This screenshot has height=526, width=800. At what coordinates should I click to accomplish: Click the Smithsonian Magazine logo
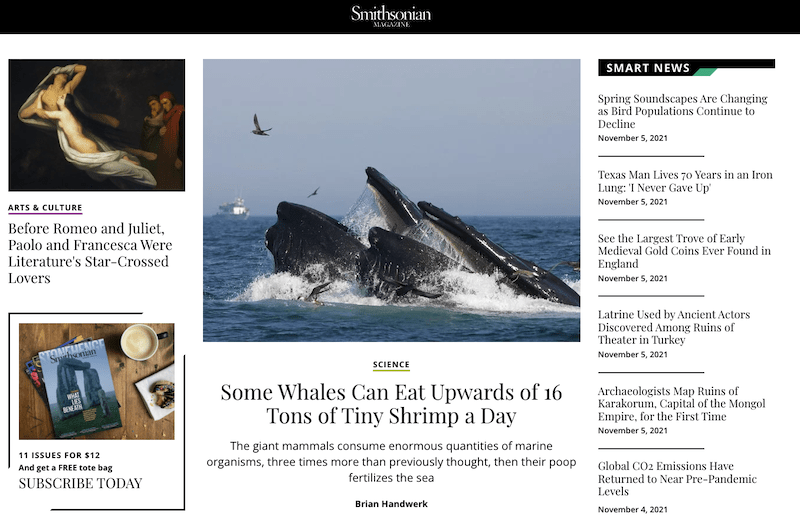[391, 16]
